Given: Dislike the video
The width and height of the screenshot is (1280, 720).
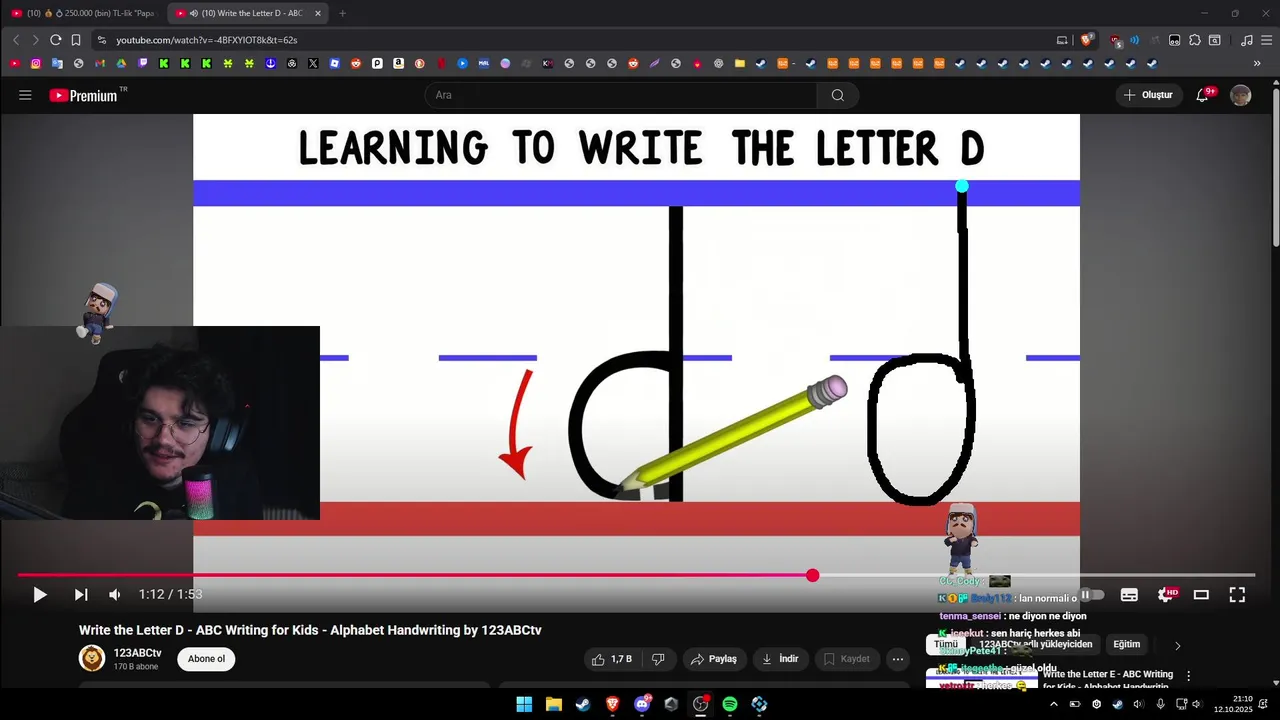Looking at the screenshot, I should [658, 659].
